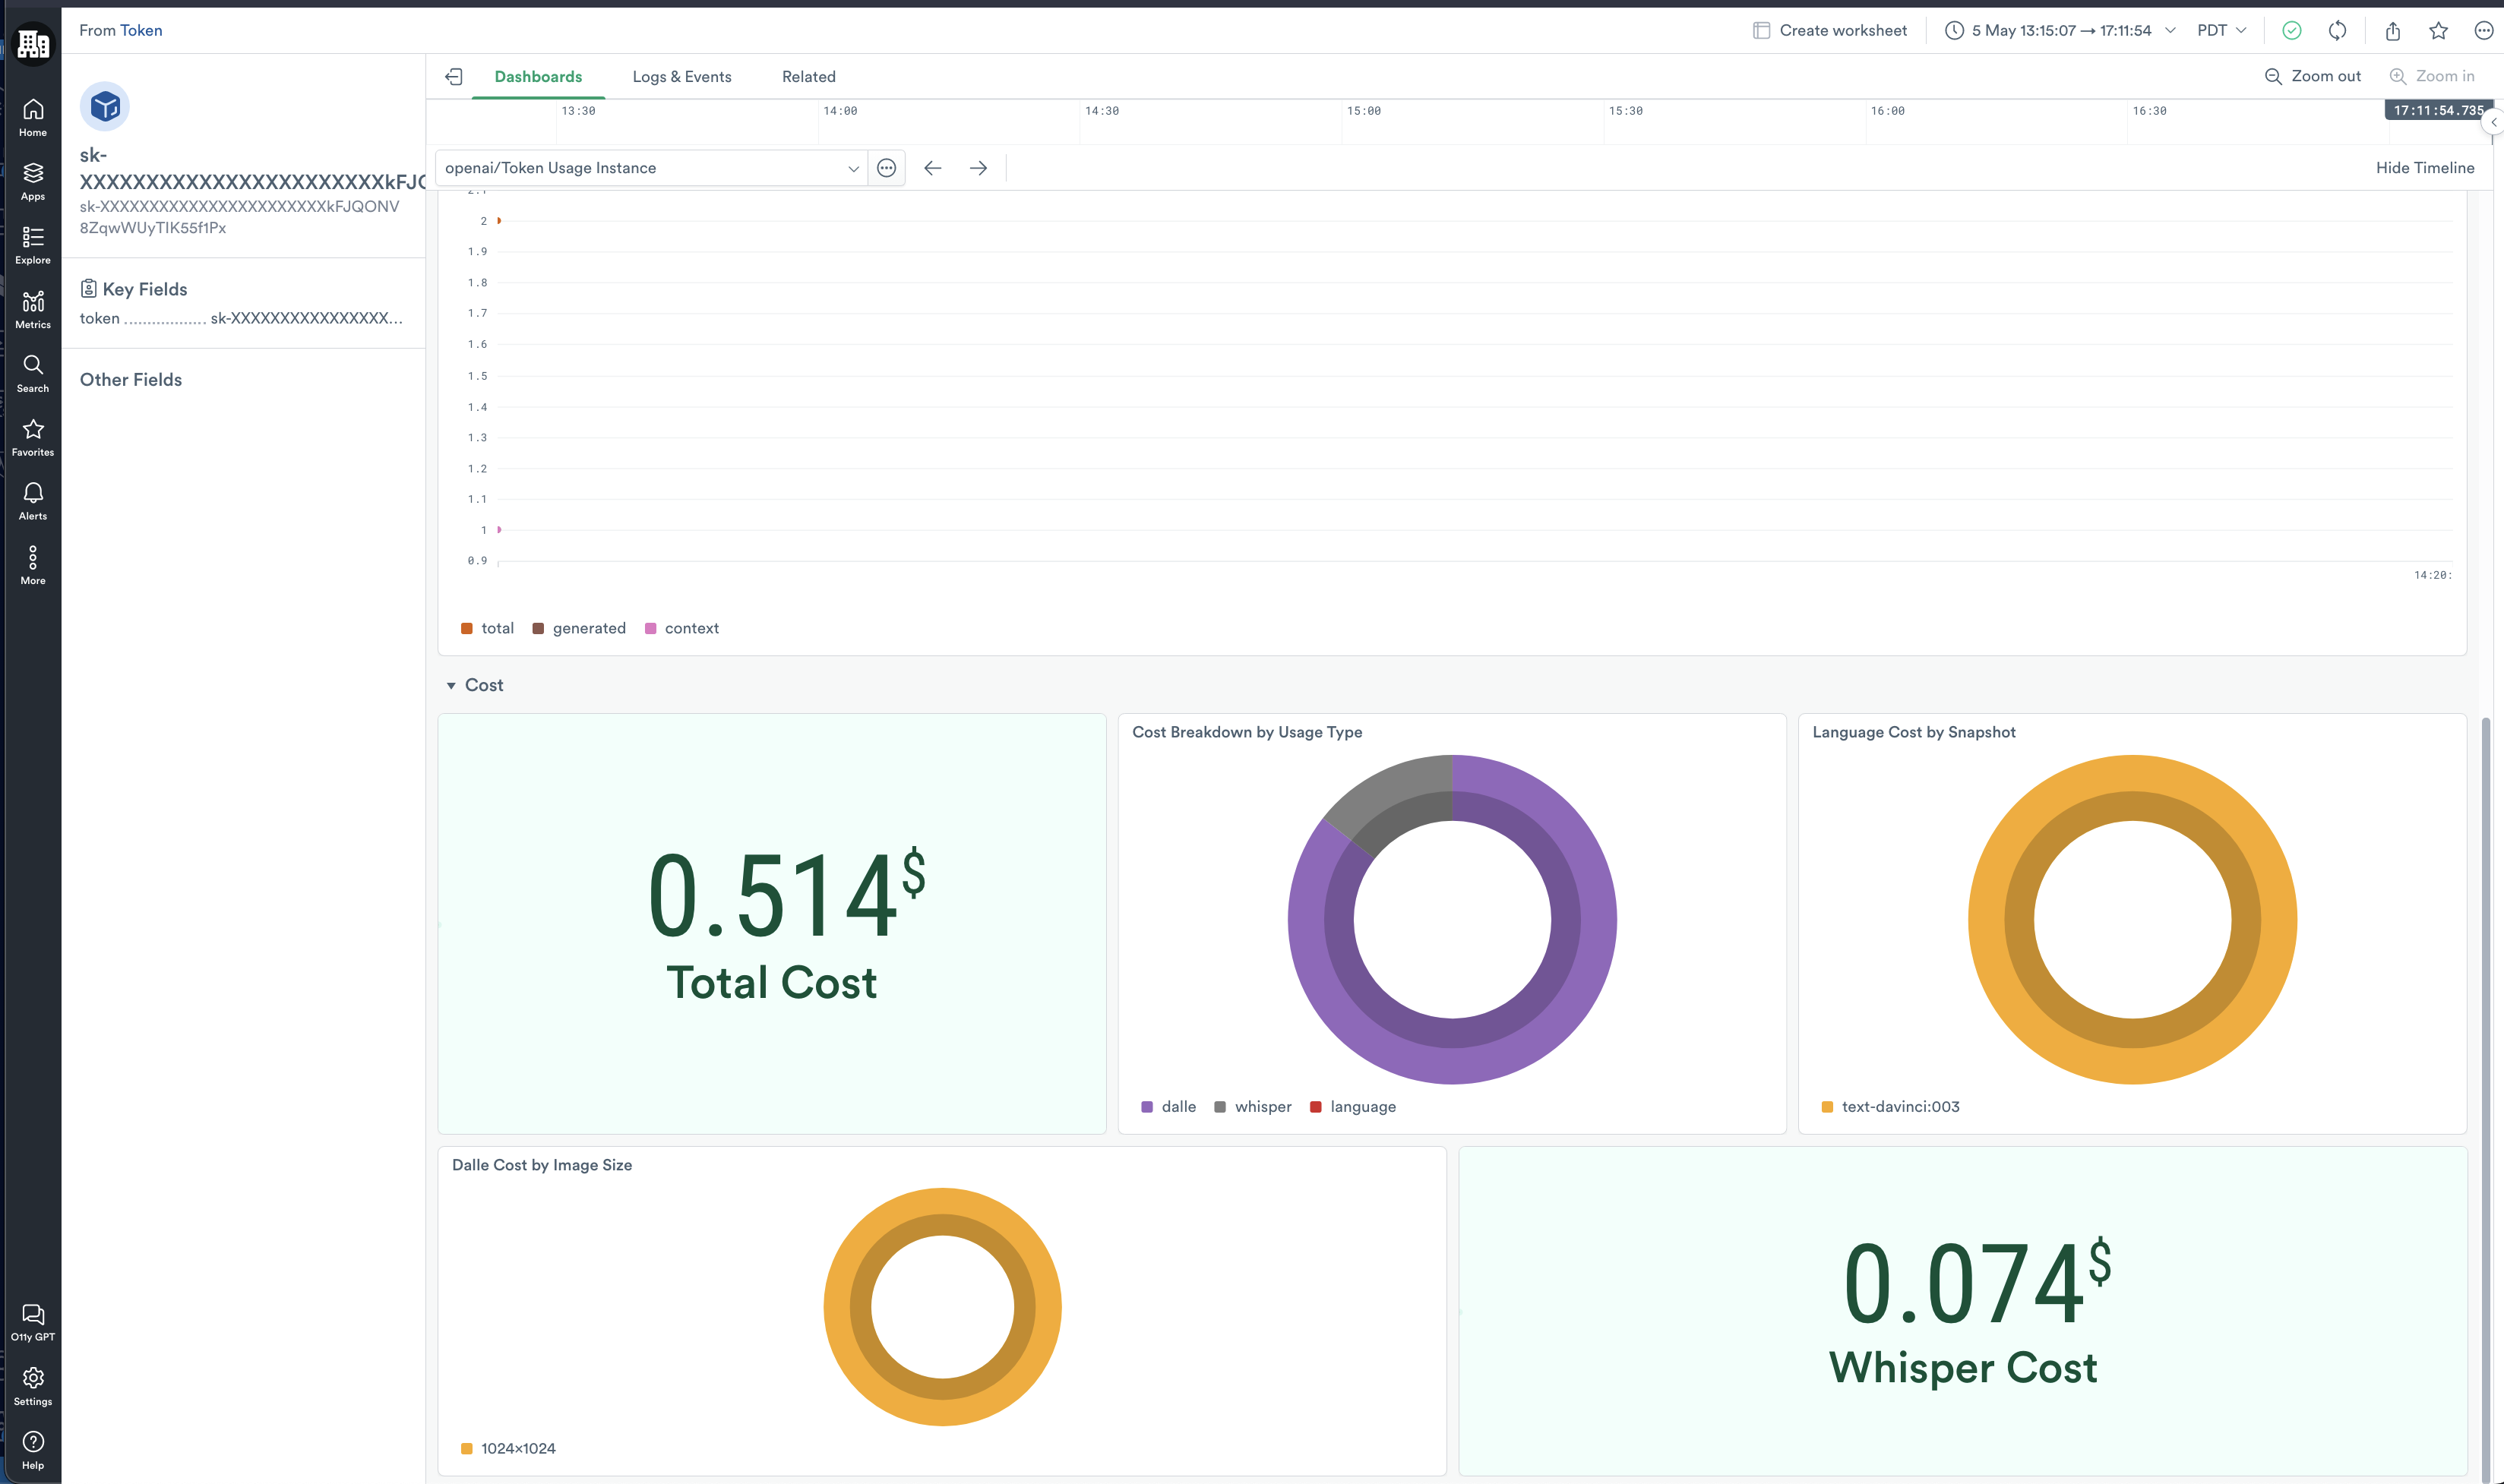Change the PDT timezone dropdown
Viewport: 2504px width, 1484px height.
click(x=2221, y=31)
